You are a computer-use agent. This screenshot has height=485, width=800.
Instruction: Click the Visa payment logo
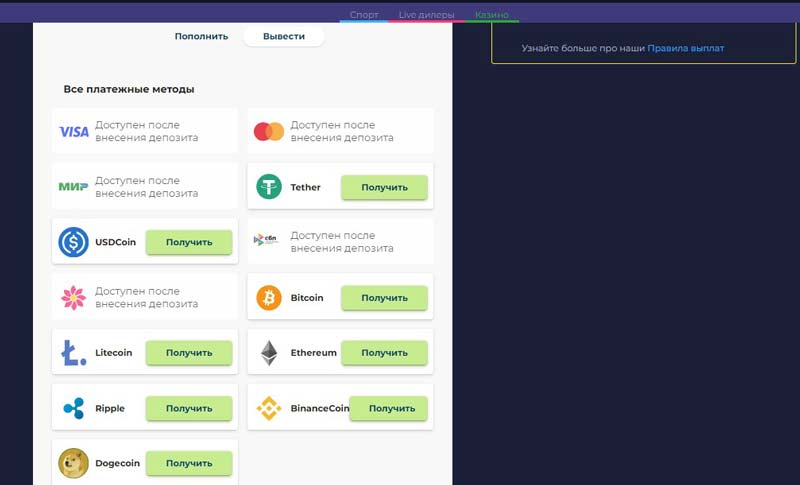74,132
